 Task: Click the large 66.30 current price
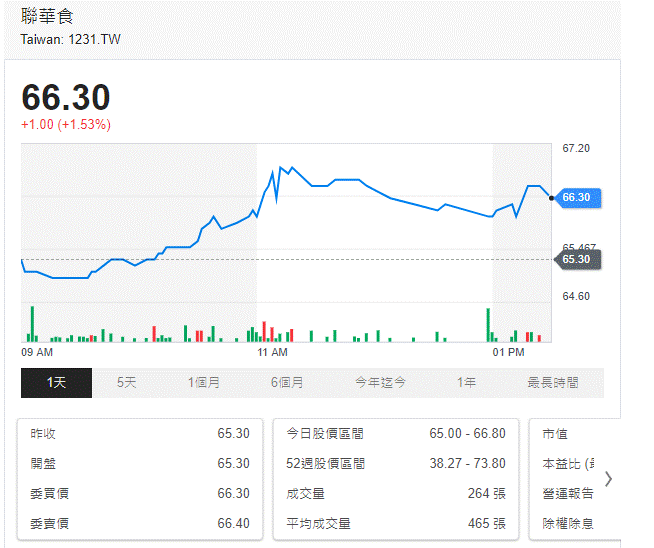point(66,98)
